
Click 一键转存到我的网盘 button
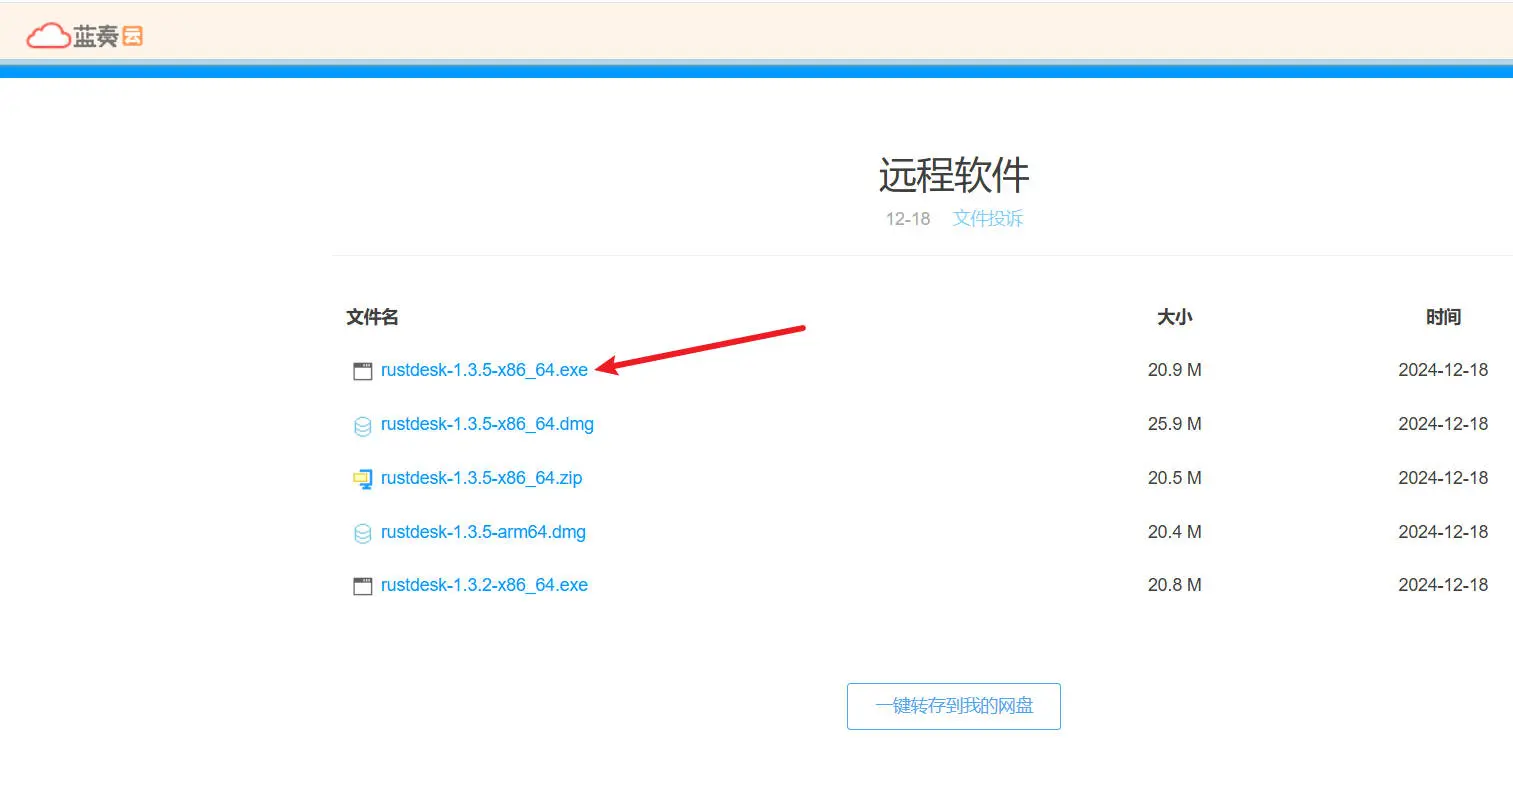[x=954, y=706]
